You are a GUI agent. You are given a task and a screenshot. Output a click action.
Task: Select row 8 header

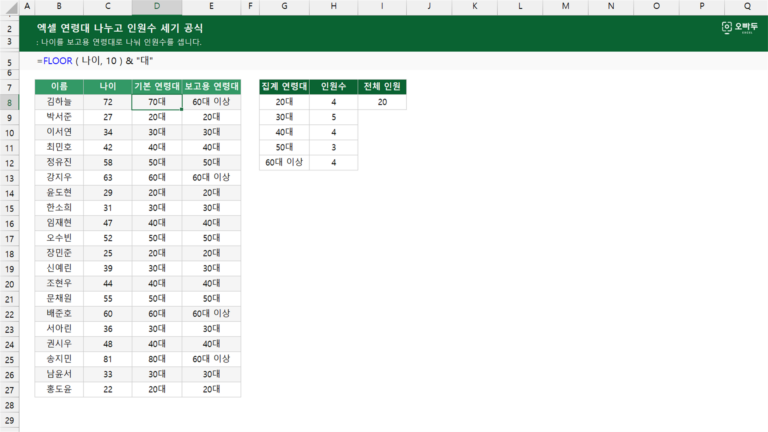(x=9, y=102)
